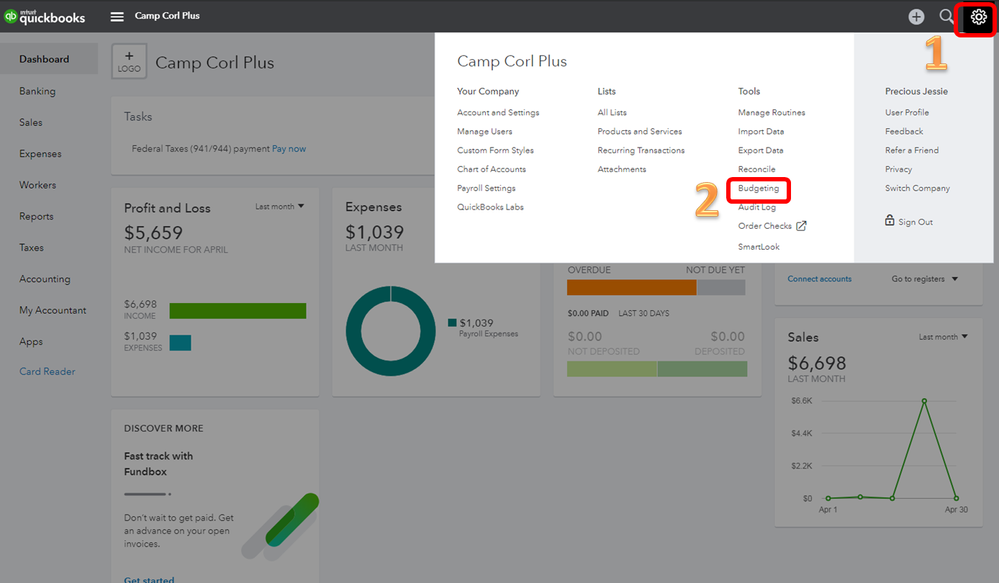Open the Sales Last month dropdown
999x583 pixels.
(943, 337)
